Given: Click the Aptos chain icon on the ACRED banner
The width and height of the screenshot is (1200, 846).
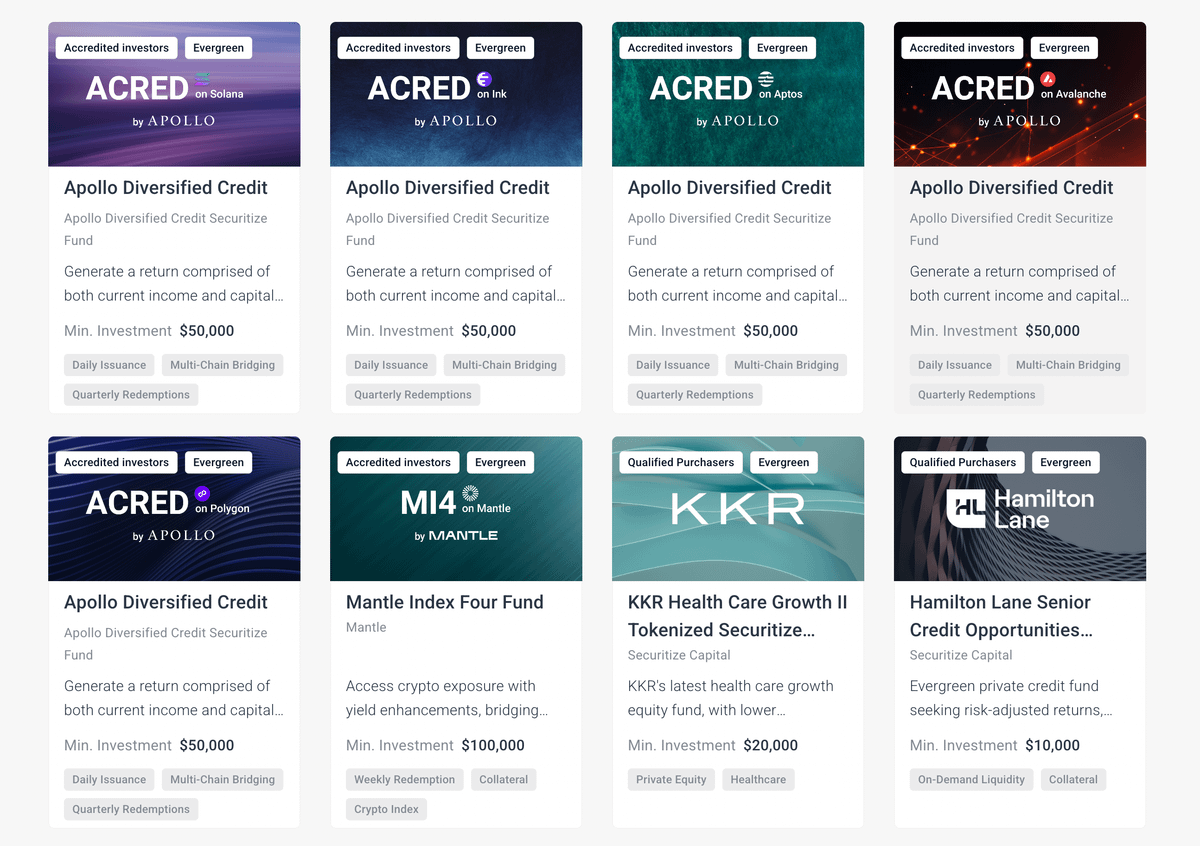Looking at the screenshot, I should click(x=766, y=79).
